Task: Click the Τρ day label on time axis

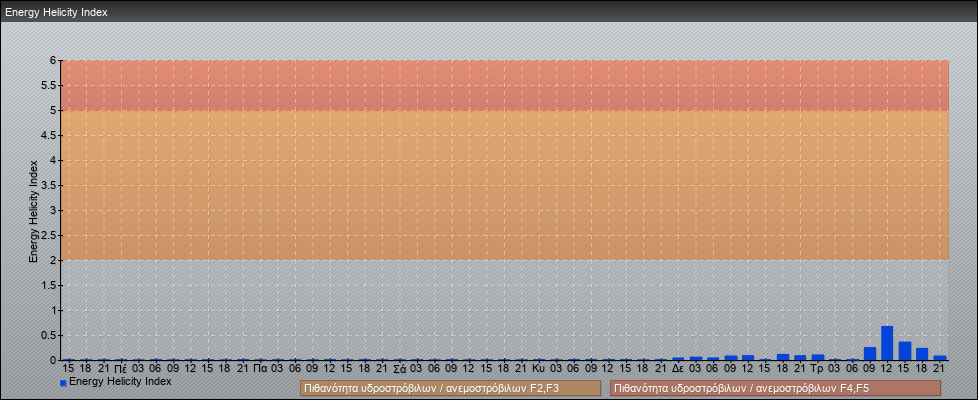Action: pyautogui.click(x=817, y=368)
